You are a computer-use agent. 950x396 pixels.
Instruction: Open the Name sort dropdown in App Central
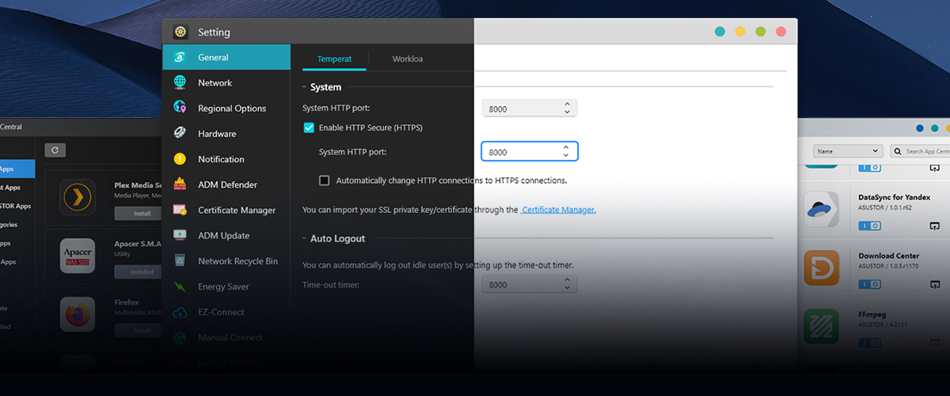click(x=848, y=151)
